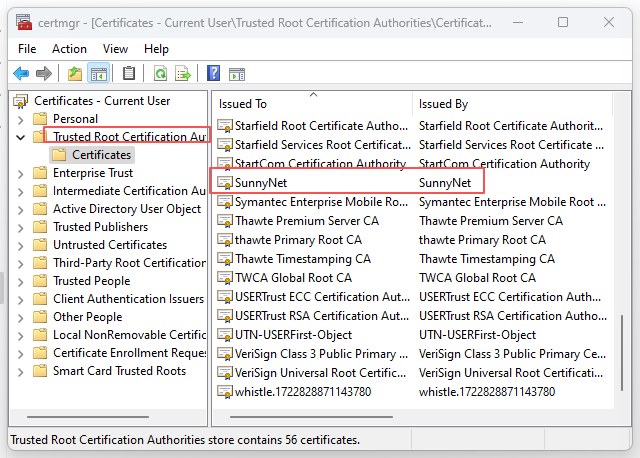Click the blue Help question mark icon
Screen dimensions: 640x458
click(213, 73)
